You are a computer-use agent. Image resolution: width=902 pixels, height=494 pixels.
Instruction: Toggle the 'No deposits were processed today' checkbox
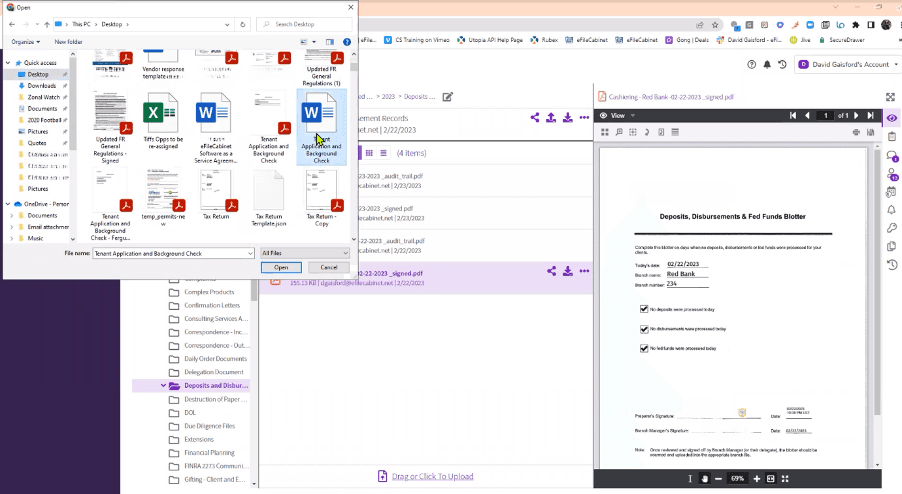[x=645, y=309]
